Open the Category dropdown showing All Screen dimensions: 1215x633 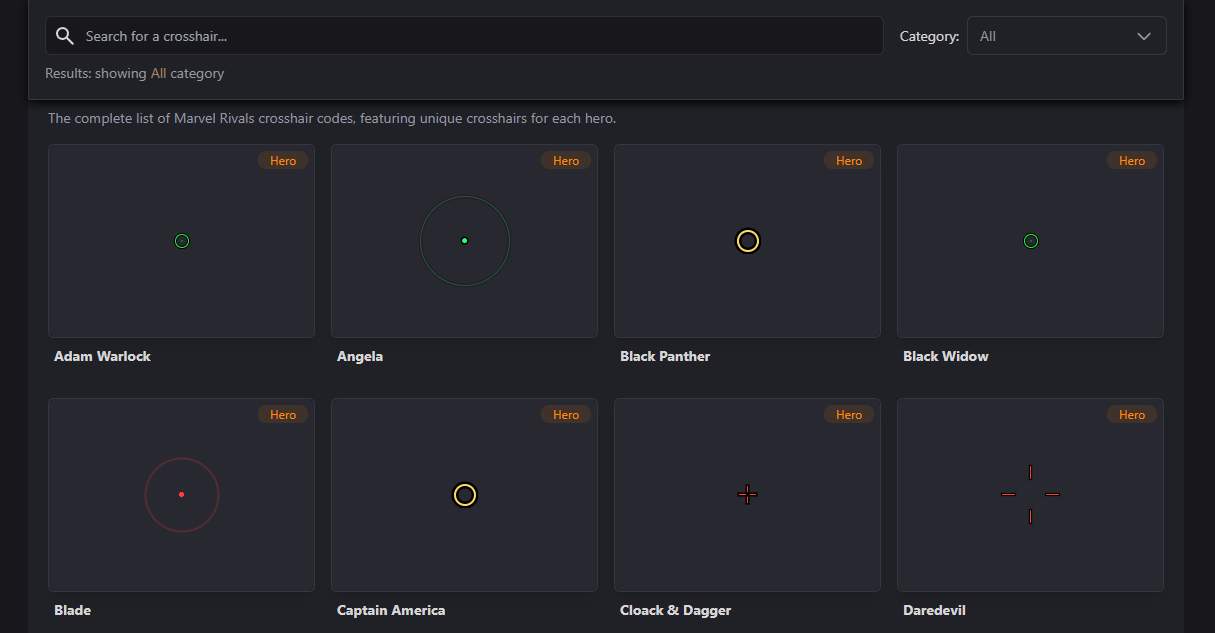[1066, 36]
